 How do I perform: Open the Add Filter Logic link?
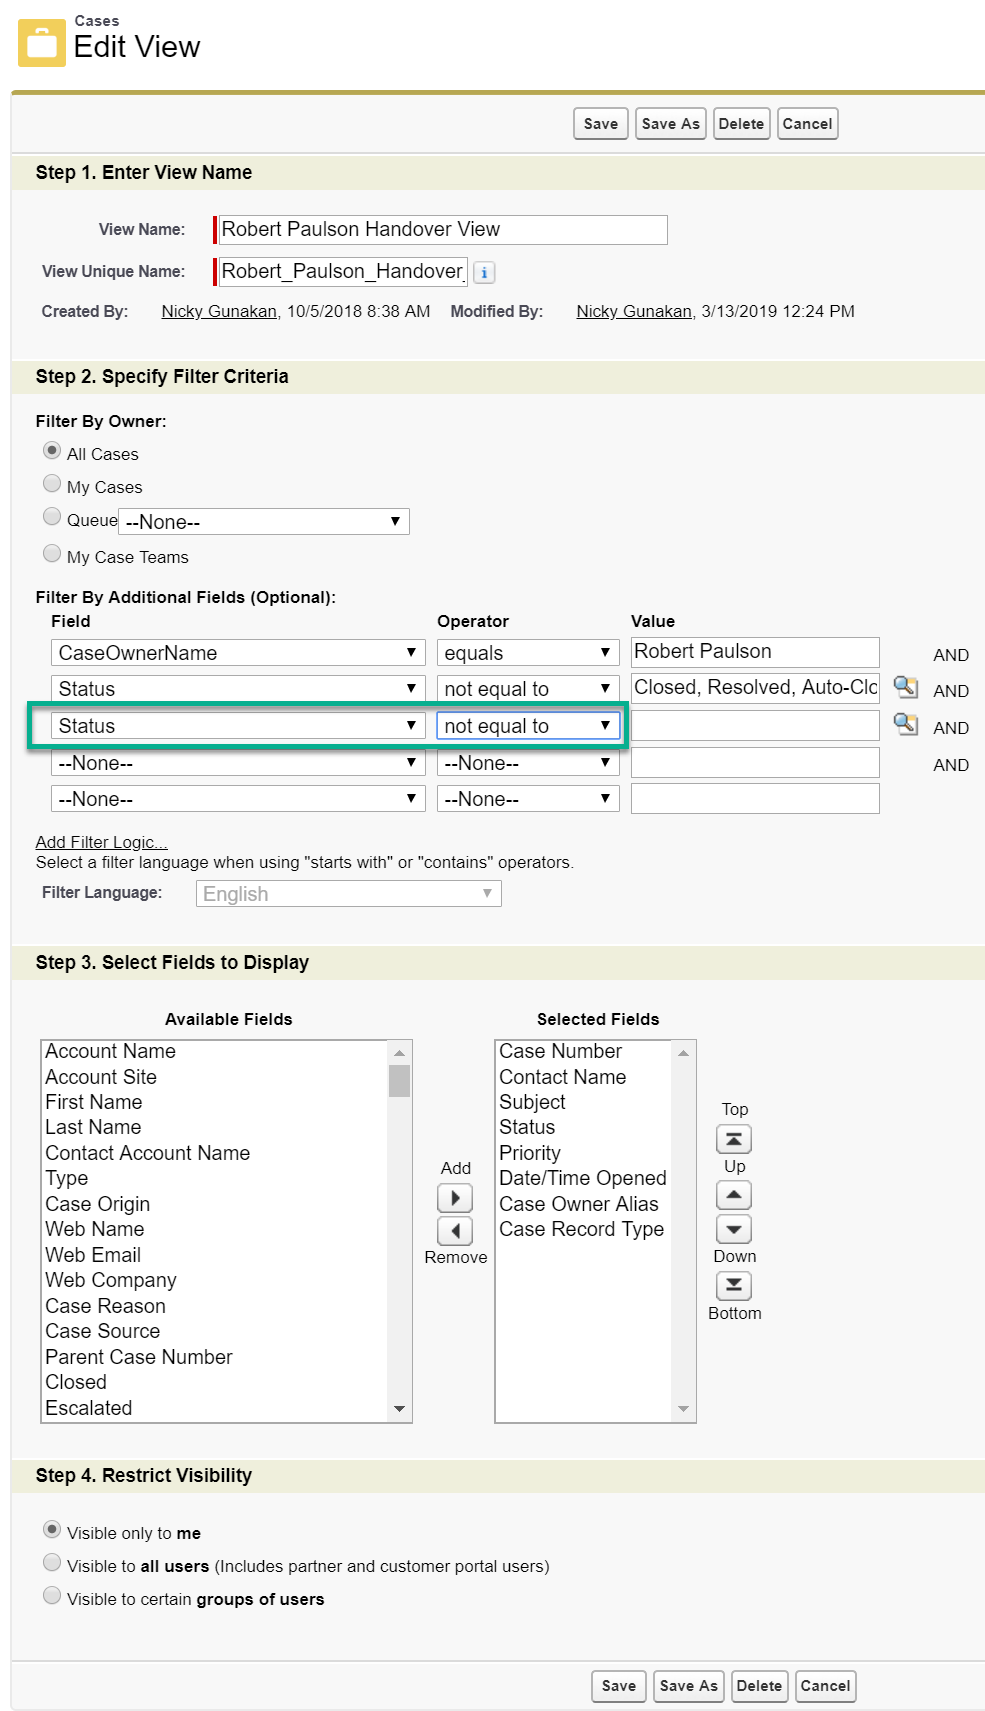point(102,842)
